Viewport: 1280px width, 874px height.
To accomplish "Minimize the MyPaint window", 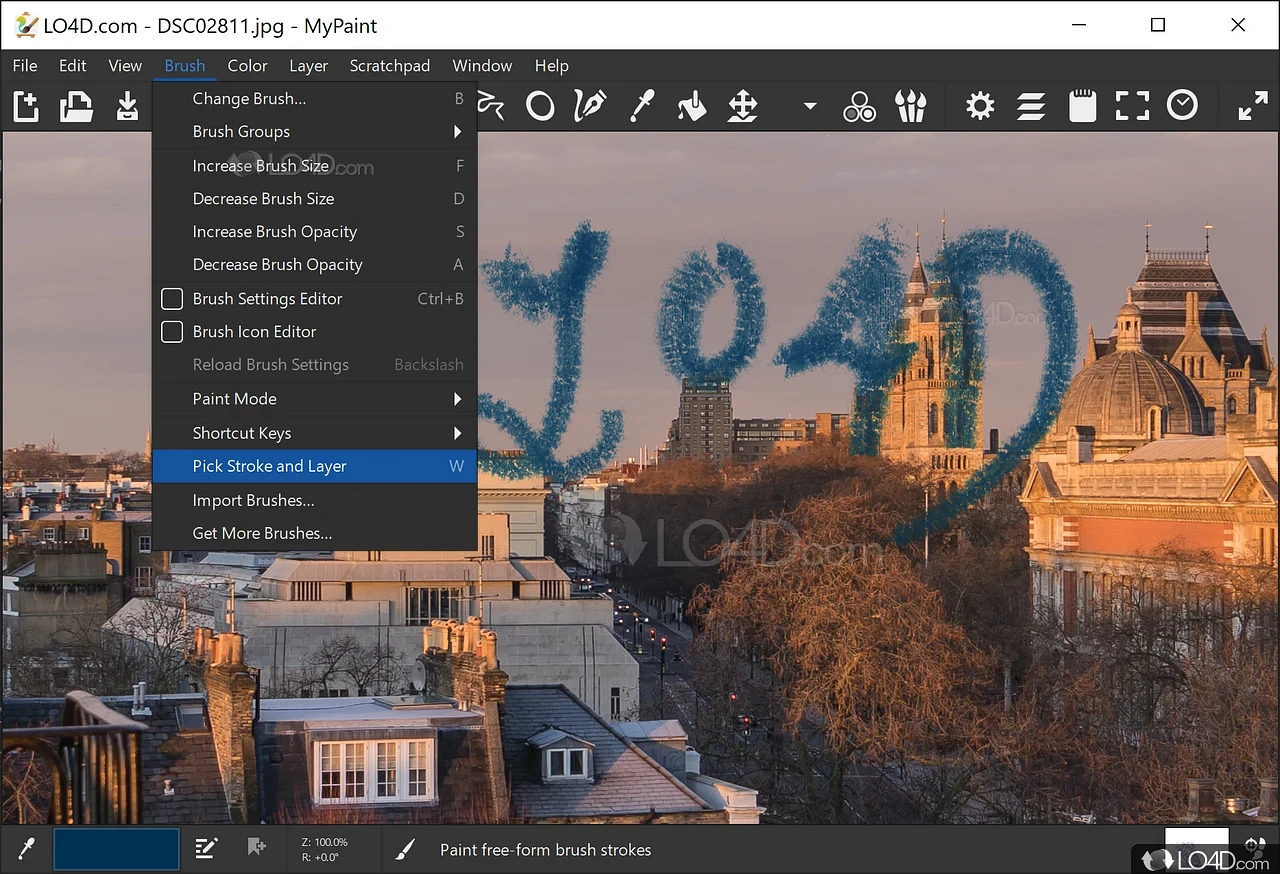I will coord(1078,25).
